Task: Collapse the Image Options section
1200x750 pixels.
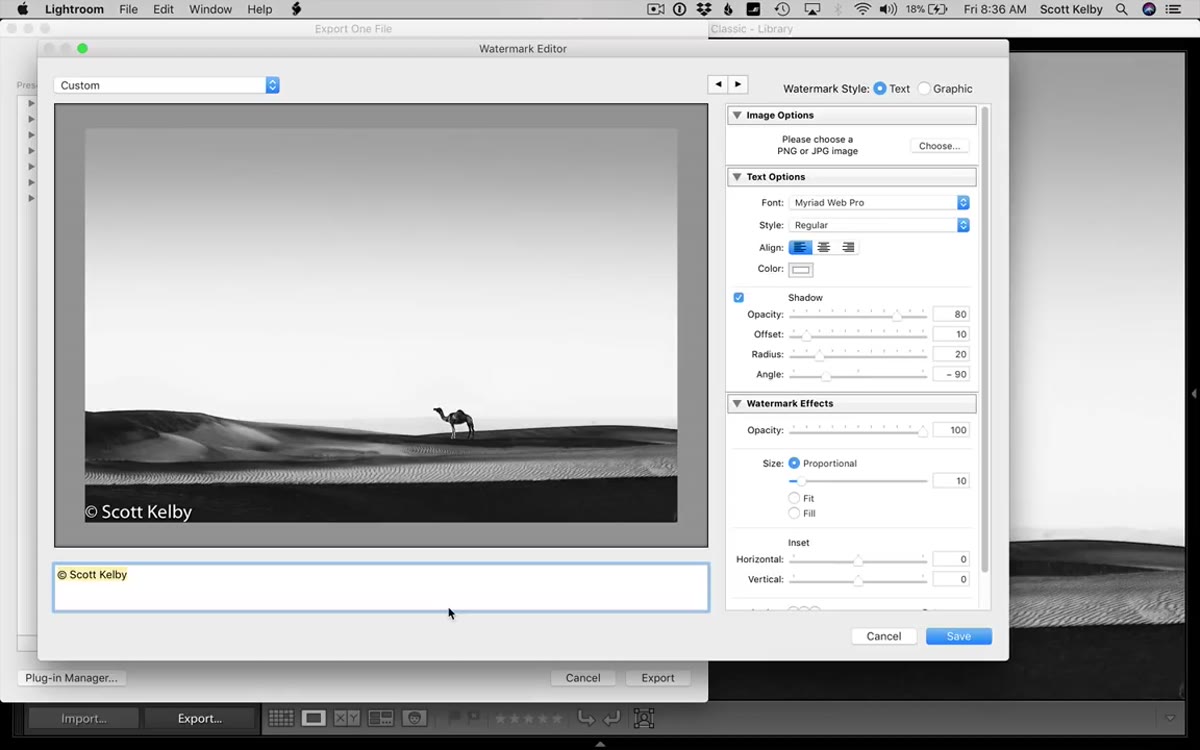Action: click(x=737, y=115)
